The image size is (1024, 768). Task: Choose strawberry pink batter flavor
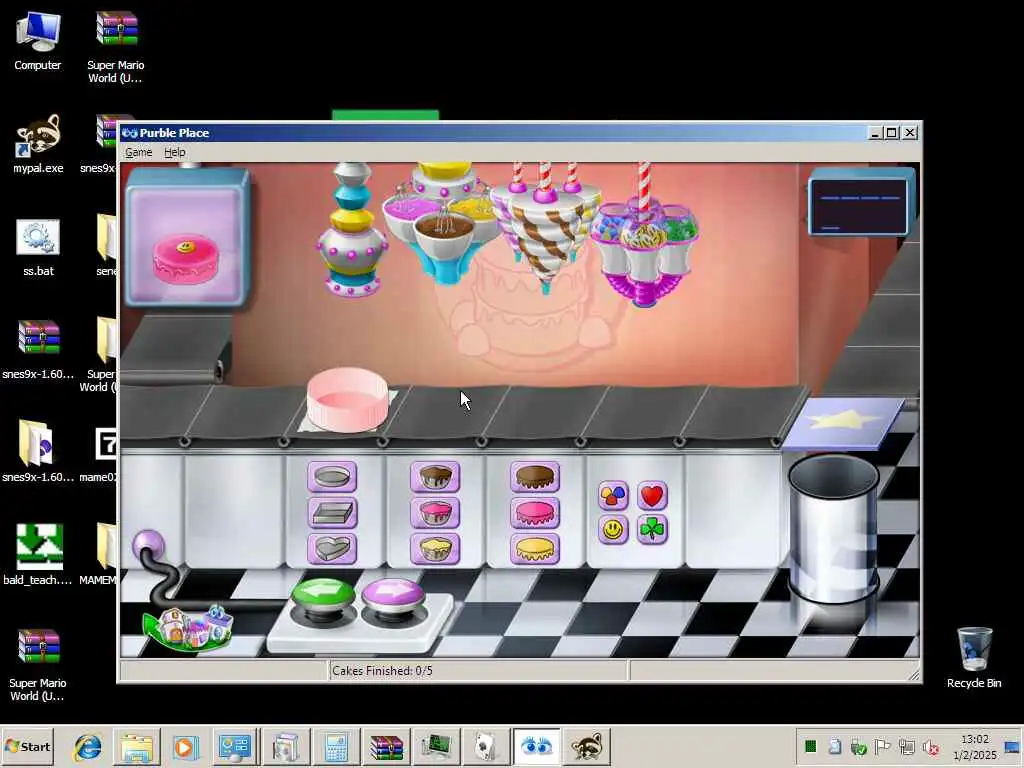tap(435, 513)
